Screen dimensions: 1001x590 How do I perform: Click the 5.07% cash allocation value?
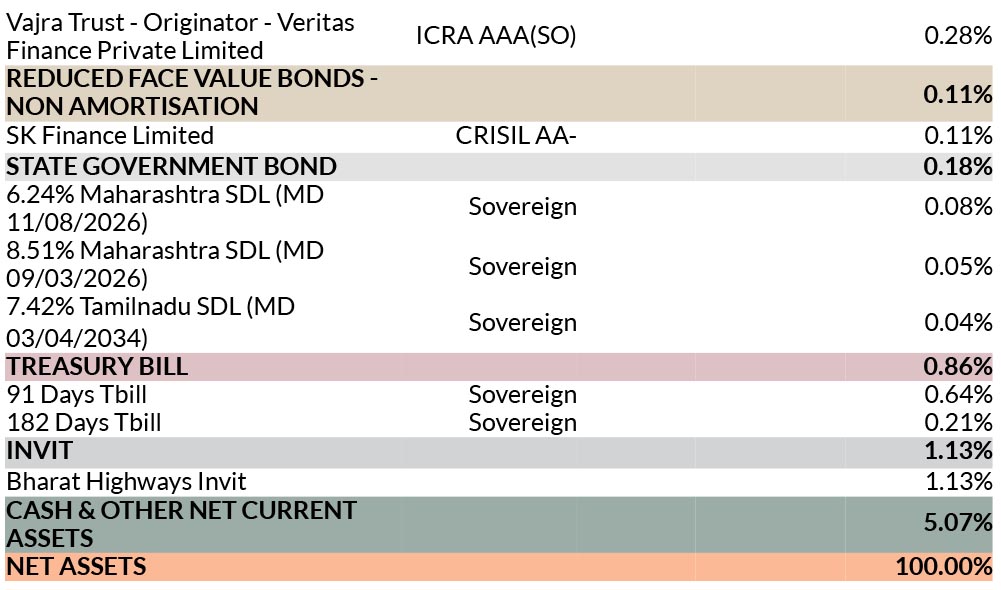[958, 523]
